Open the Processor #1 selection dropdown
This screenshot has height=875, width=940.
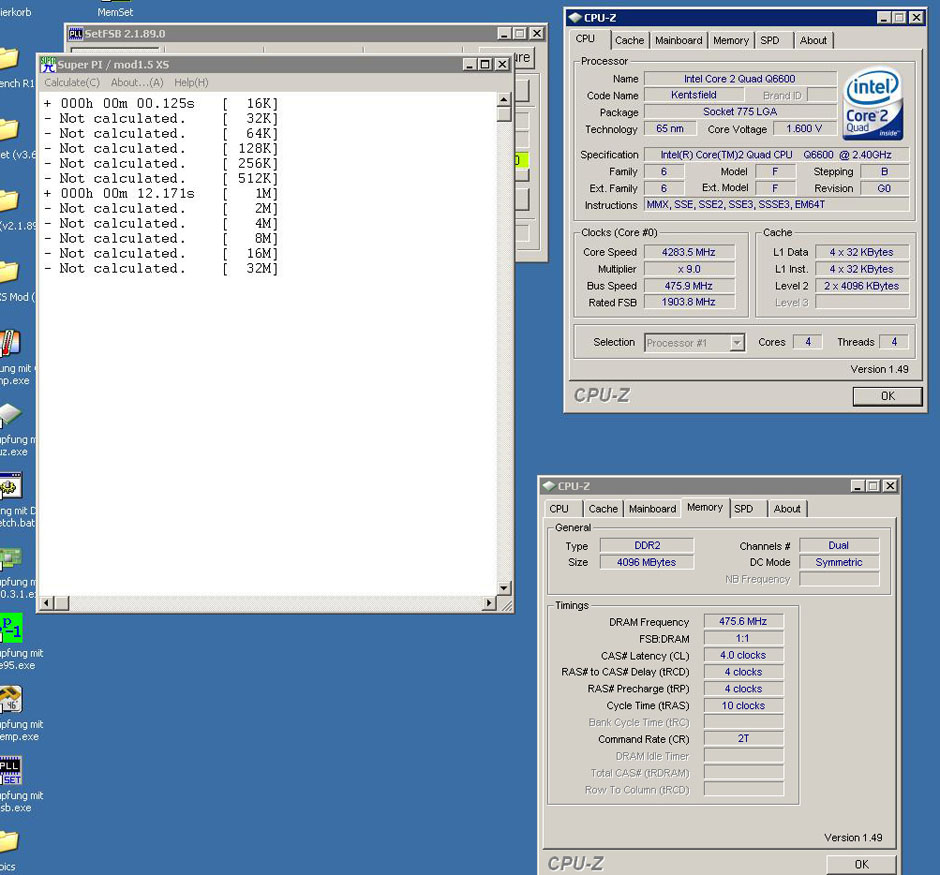pos(737,343)
